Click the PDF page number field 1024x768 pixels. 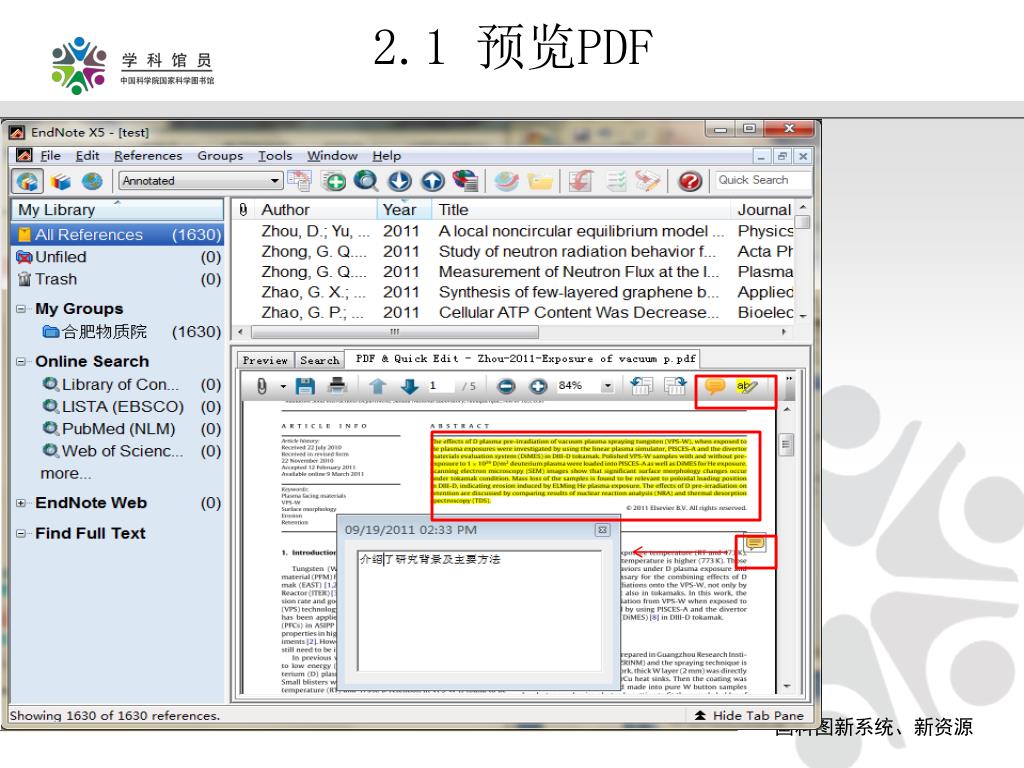441,386
